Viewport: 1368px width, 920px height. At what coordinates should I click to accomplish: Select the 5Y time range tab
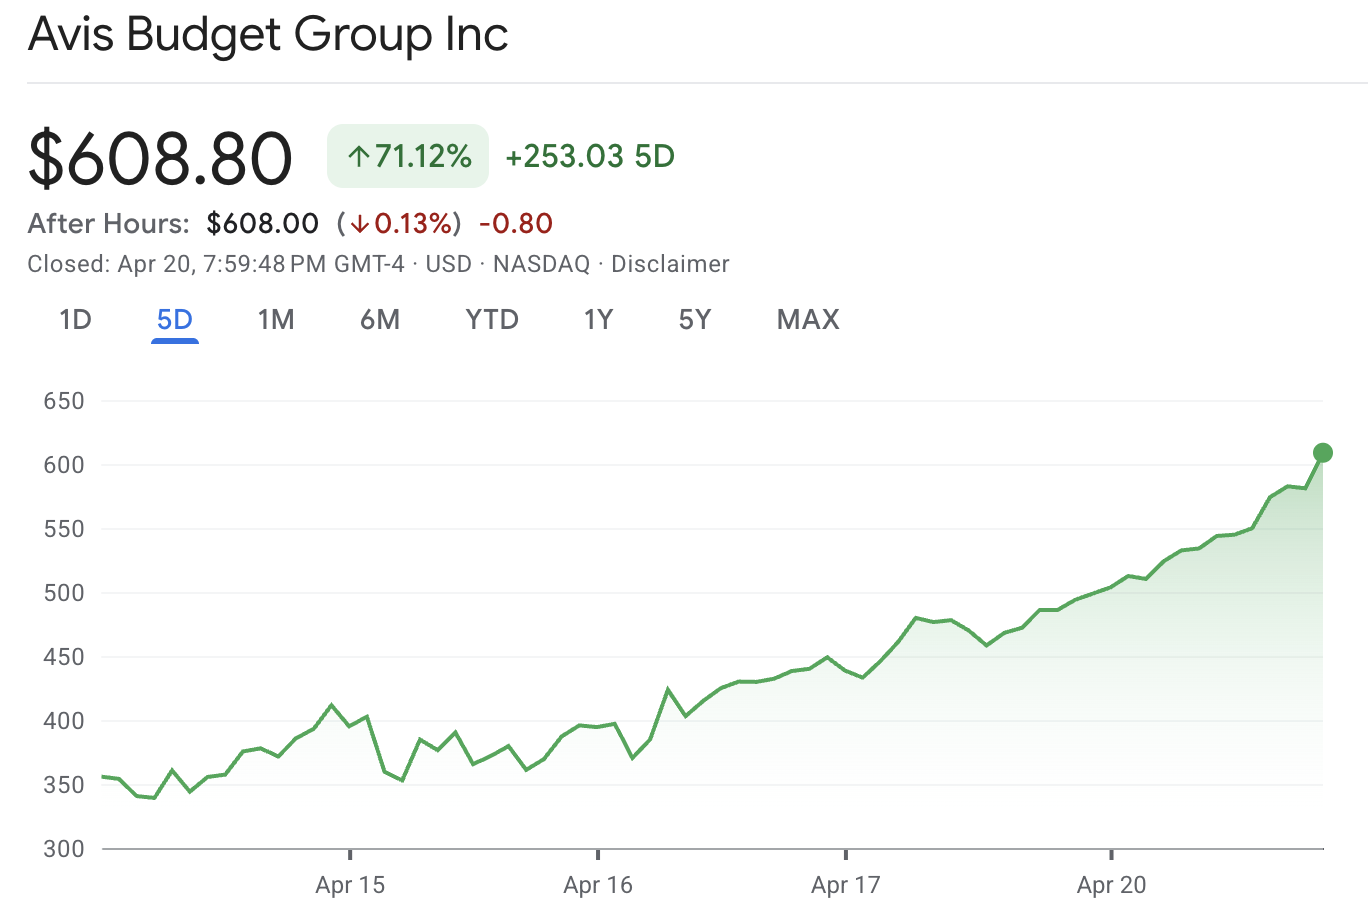pos(695,319)
